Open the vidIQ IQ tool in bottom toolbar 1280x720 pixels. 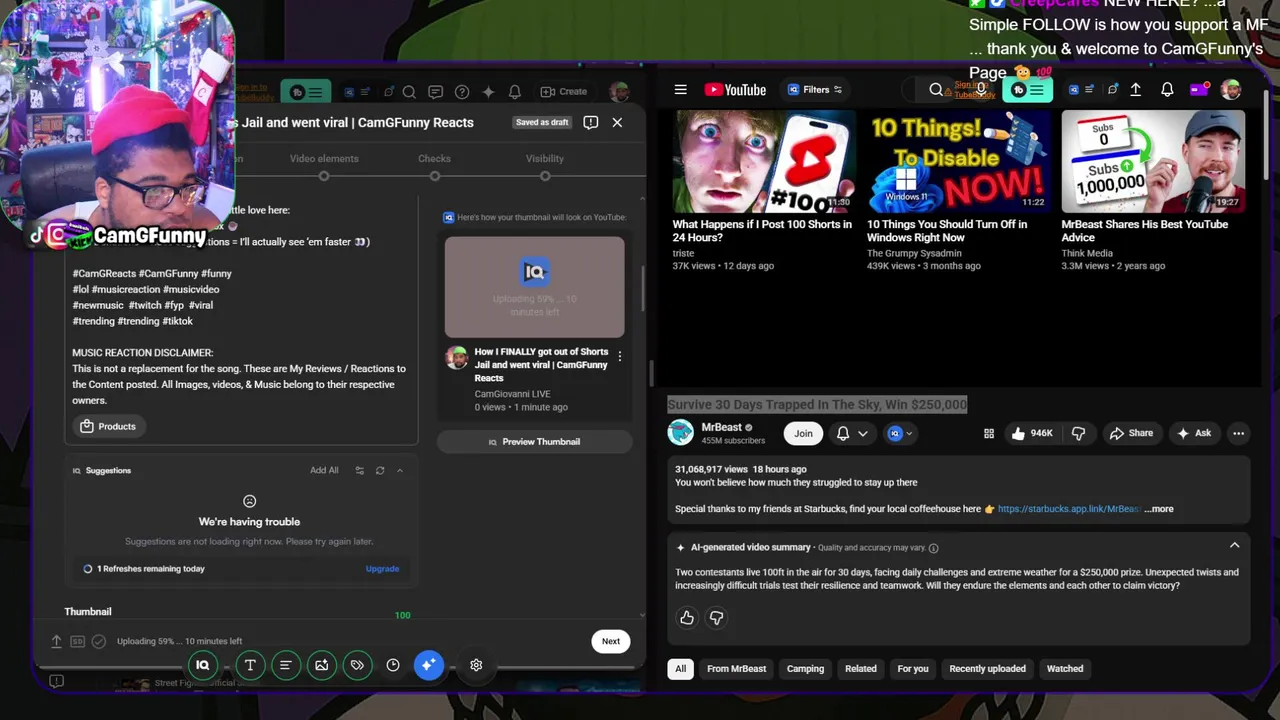tap(202, 665)
